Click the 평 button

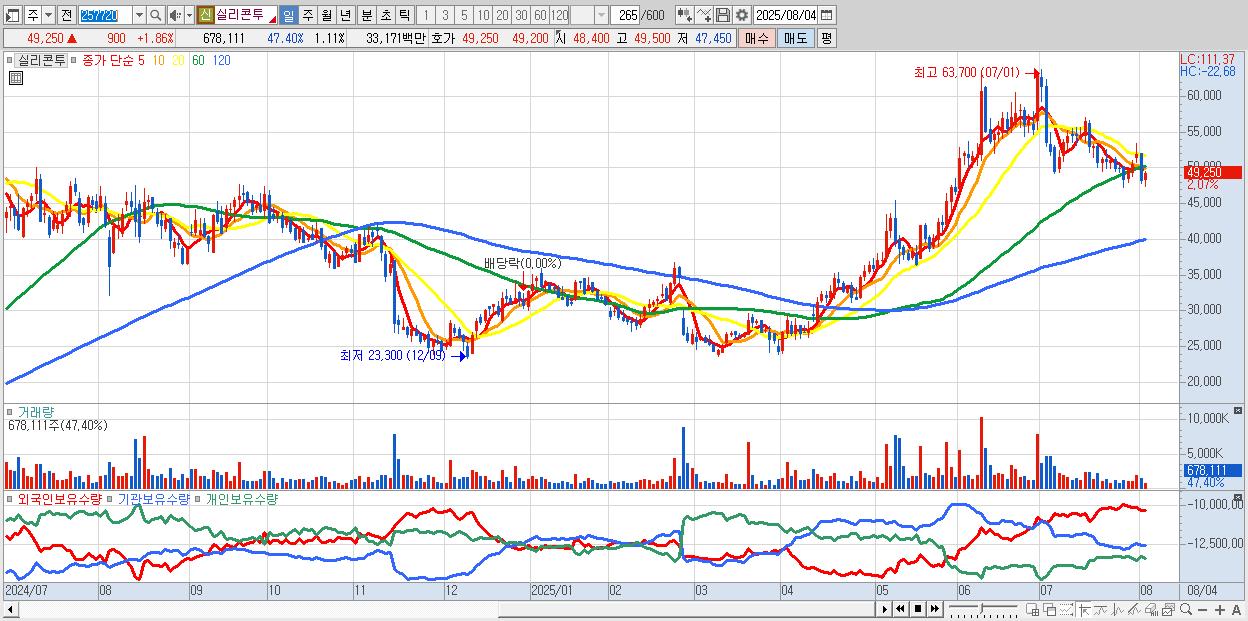tap(827, 38)
